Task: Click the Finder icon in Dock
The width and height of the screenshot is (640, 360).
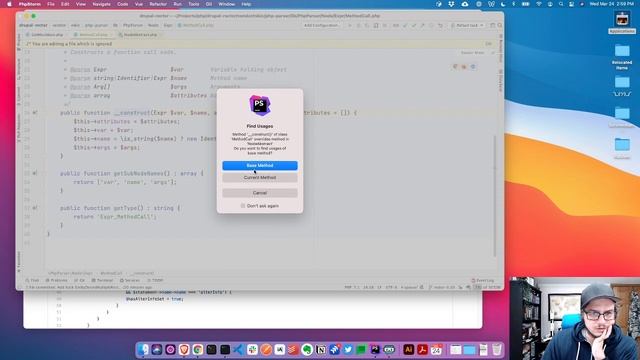Action: (143, 349)
